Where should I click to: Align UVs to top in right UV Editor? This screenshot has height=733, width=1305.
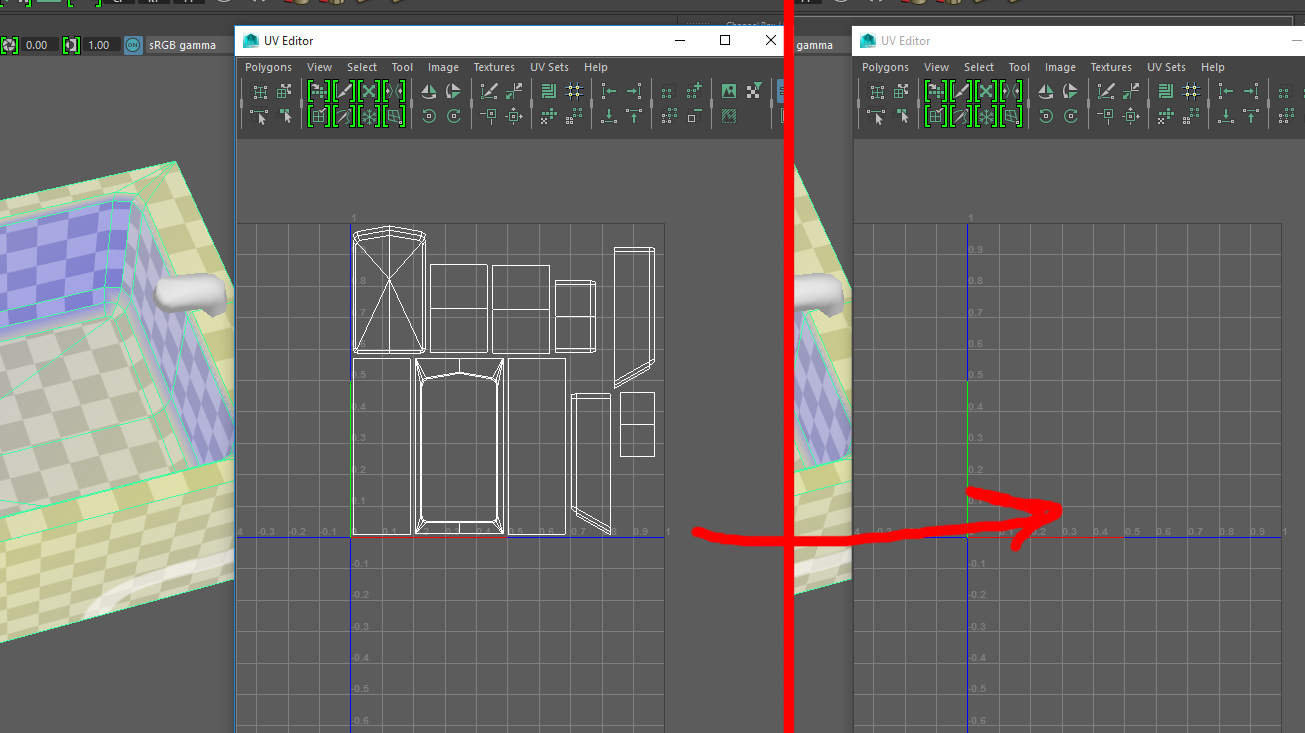[x=1251, y=116]
